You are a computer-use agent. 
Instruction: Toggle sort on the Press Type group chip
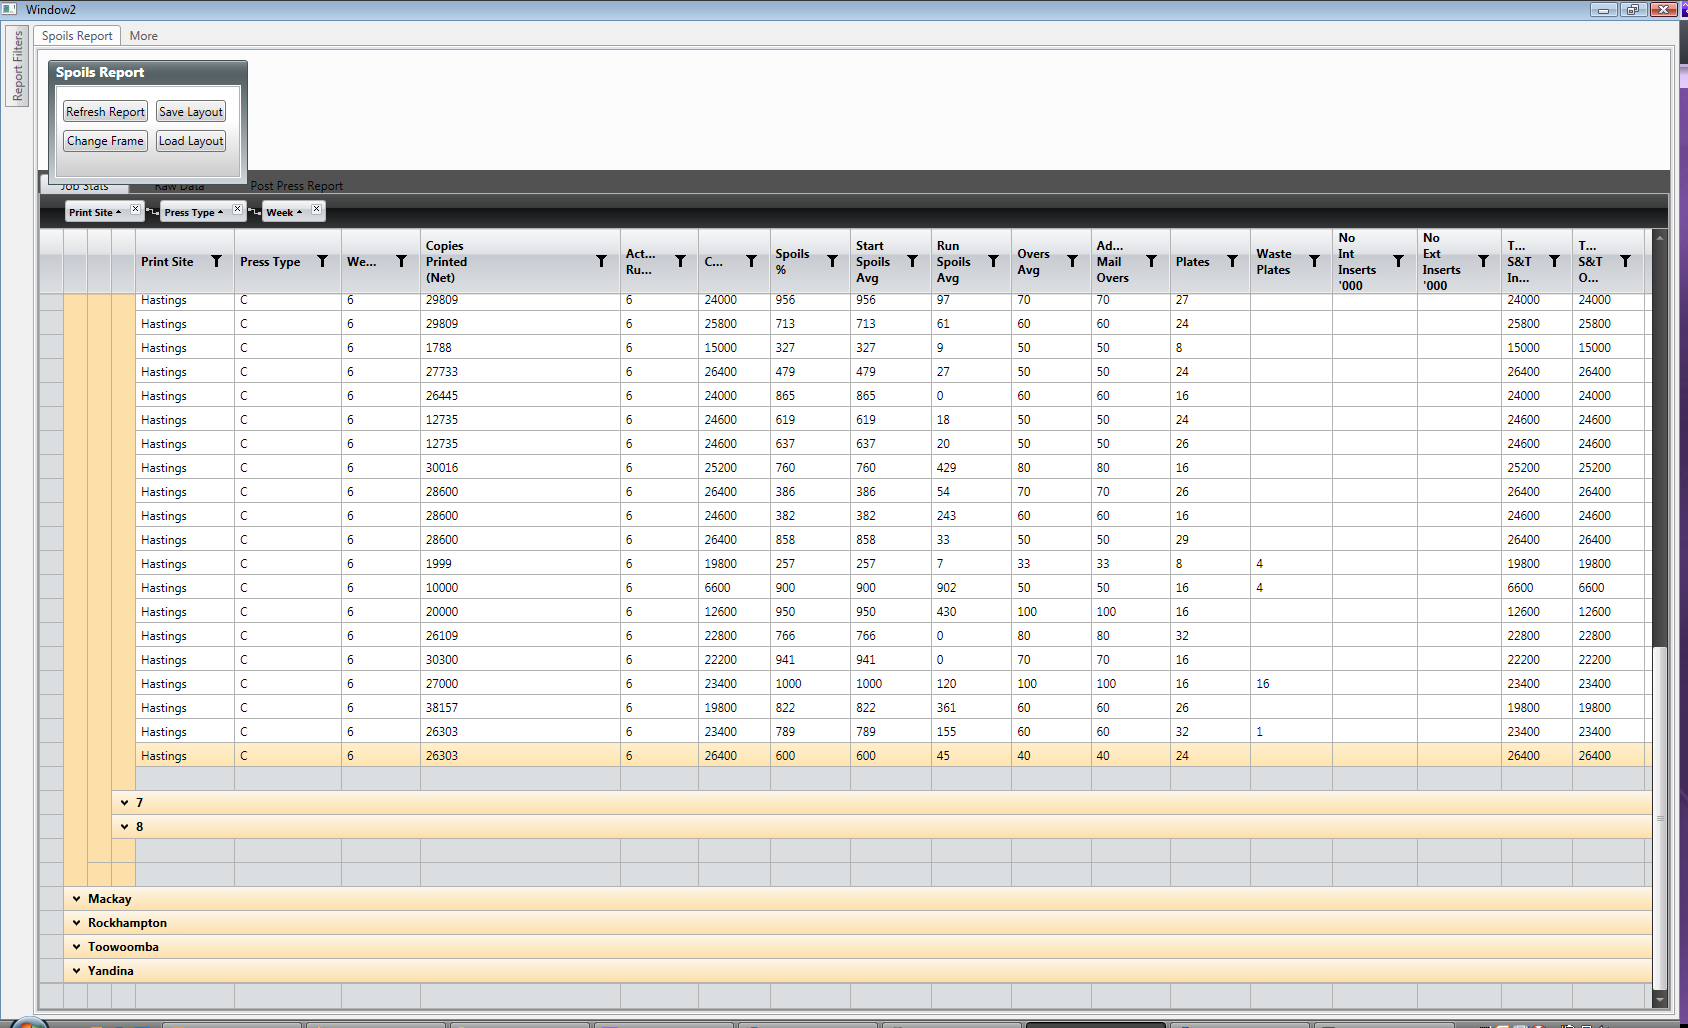click(194, 212)
